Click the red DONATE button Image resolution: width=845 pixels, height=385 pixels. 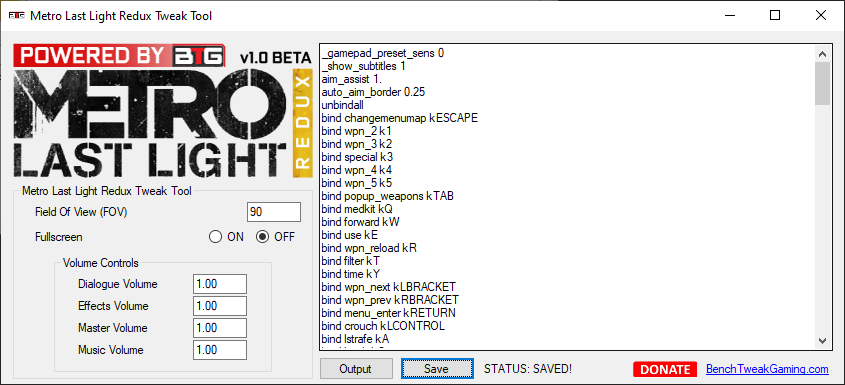click(665, 369)
